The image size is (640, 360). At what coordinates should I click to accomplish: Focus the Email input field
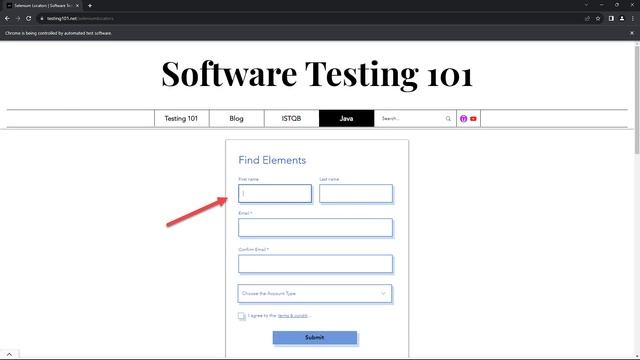[316, 227]
